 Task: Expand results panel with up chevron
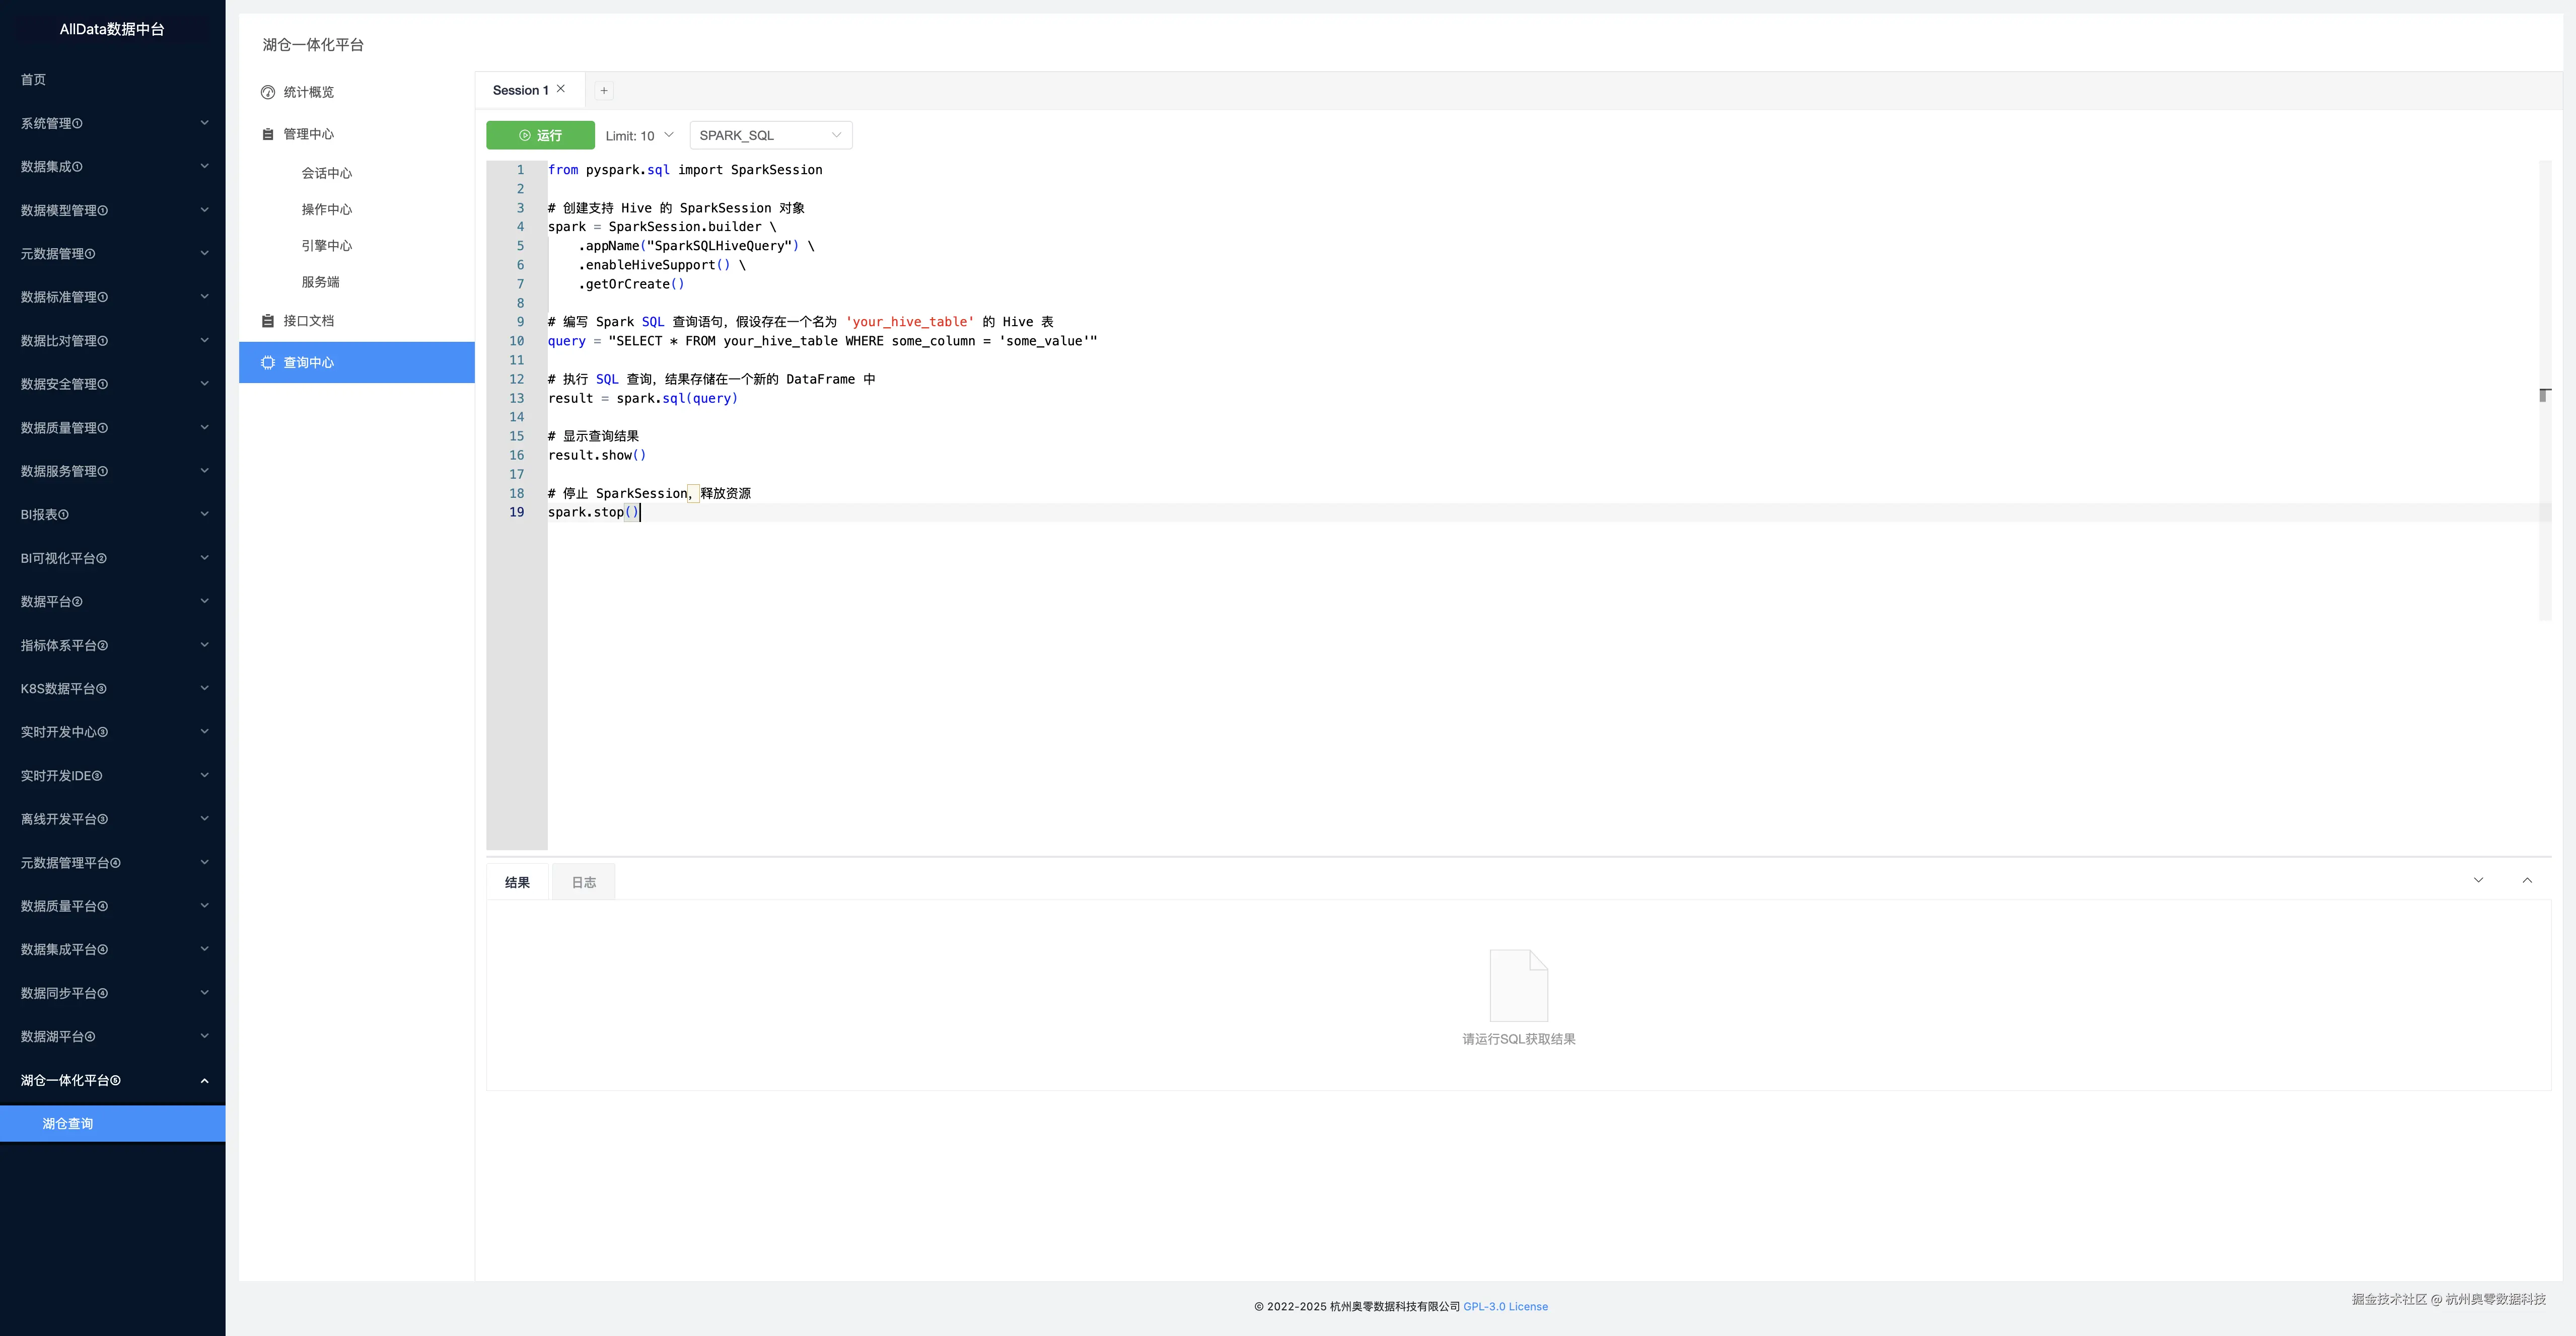[x=2527, y=880]
